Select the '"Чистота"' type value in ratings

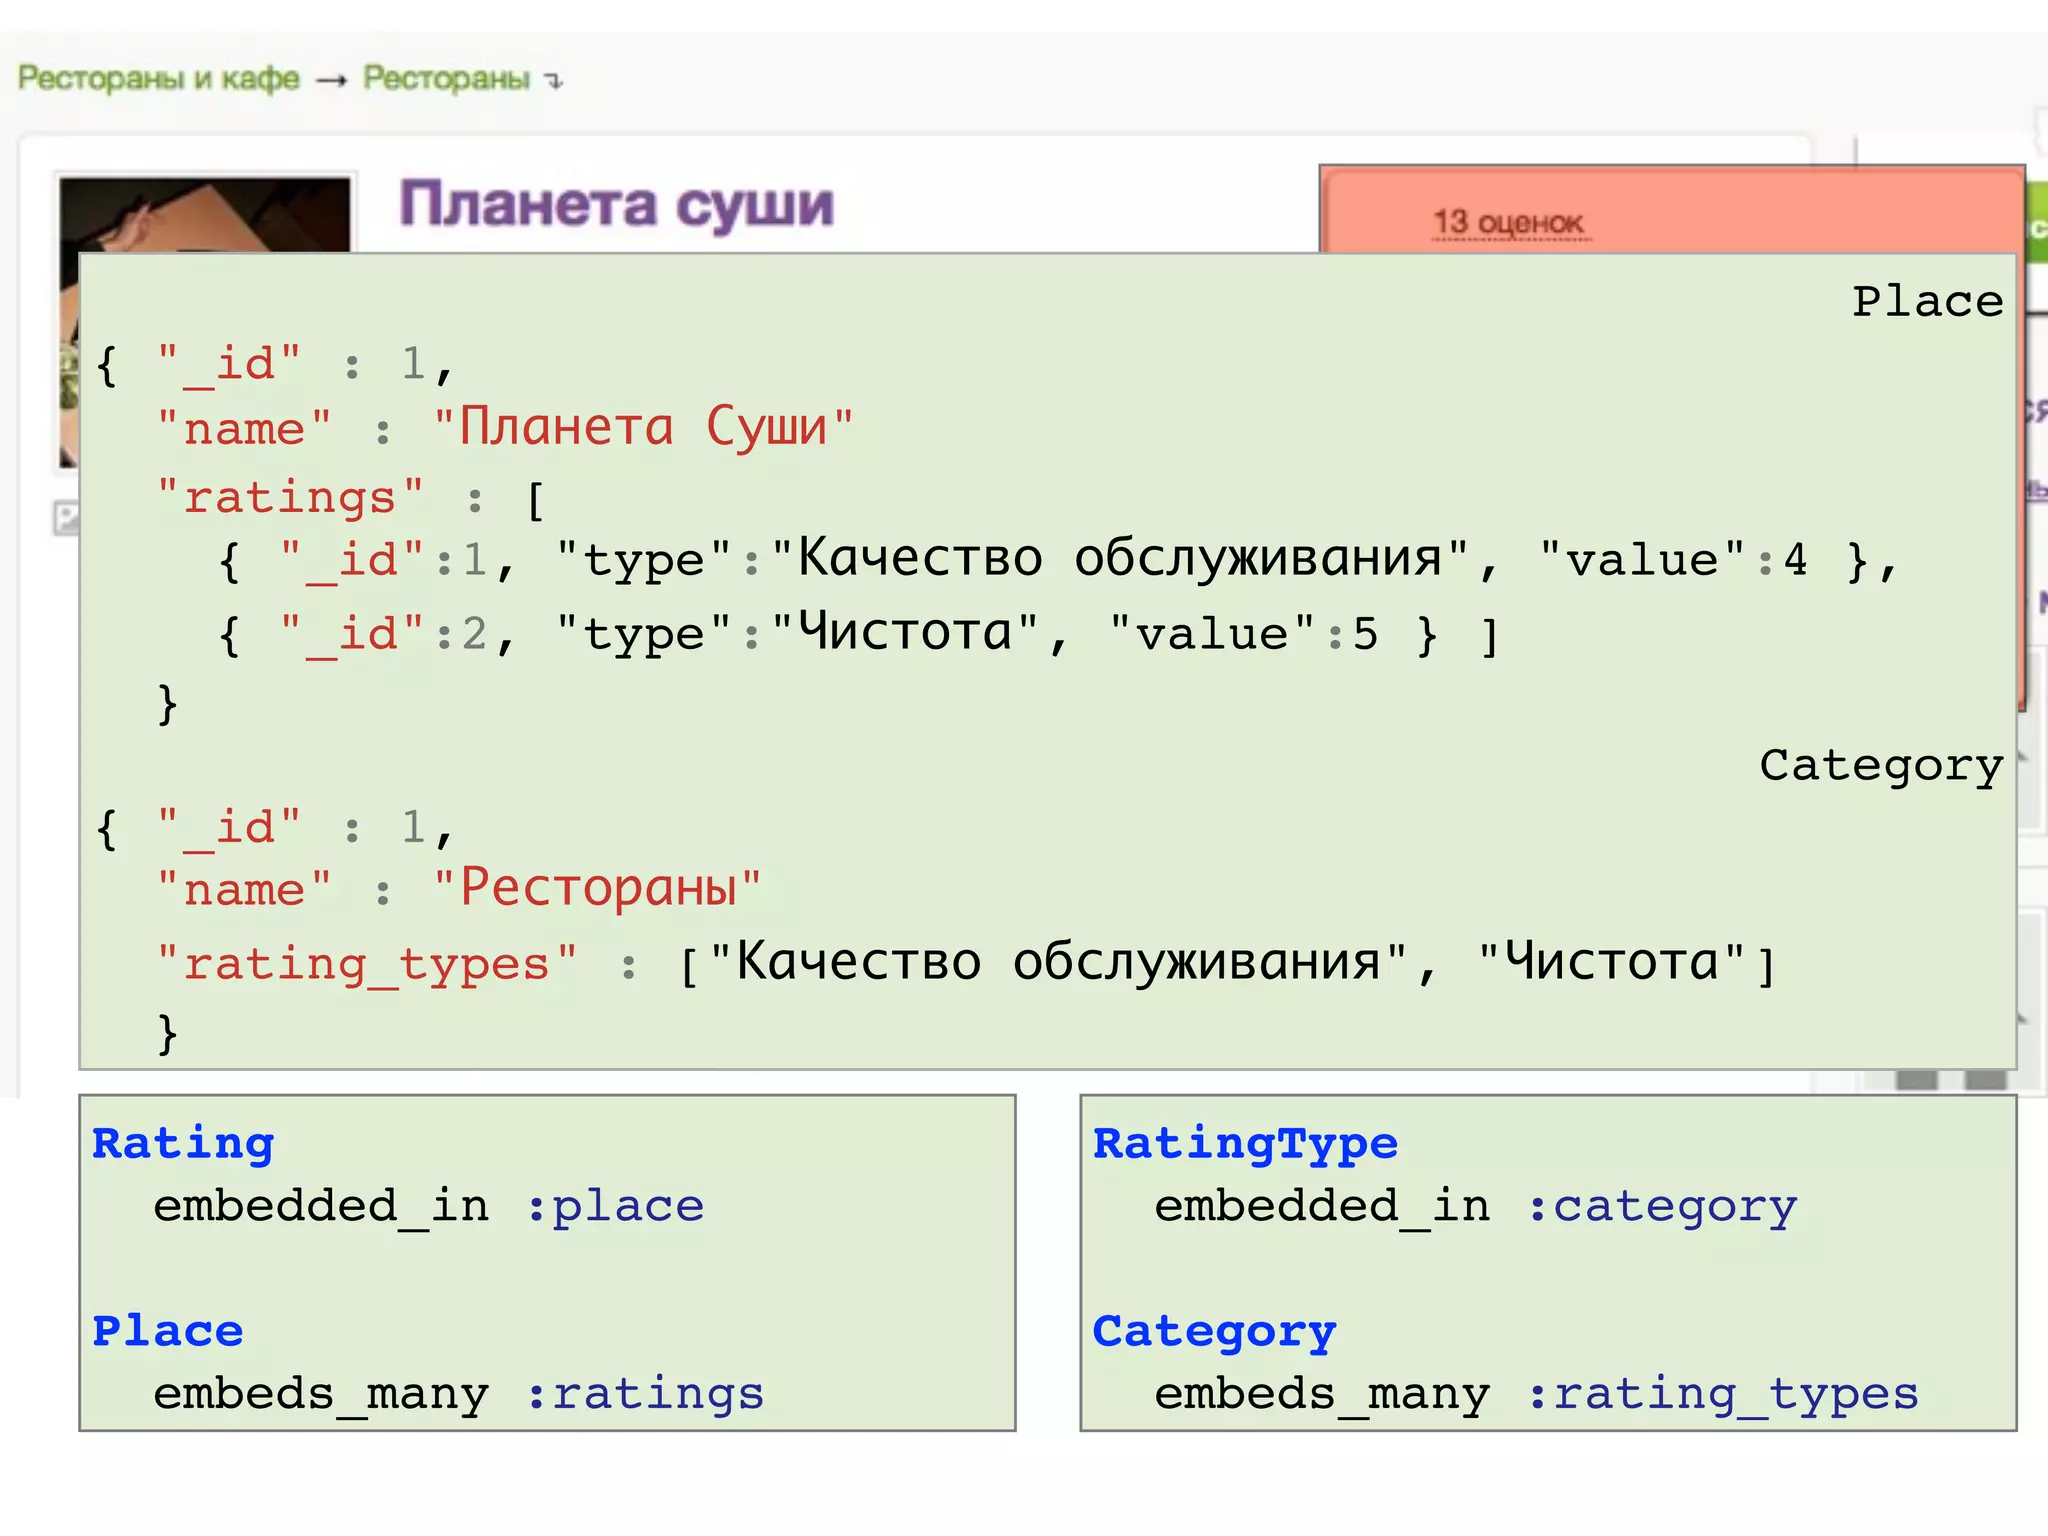pos(906,633)
